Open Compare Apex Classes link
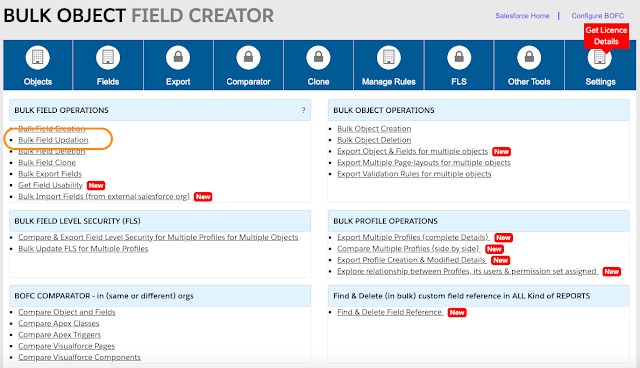This screenshot has width=640, height=368. 58,324
